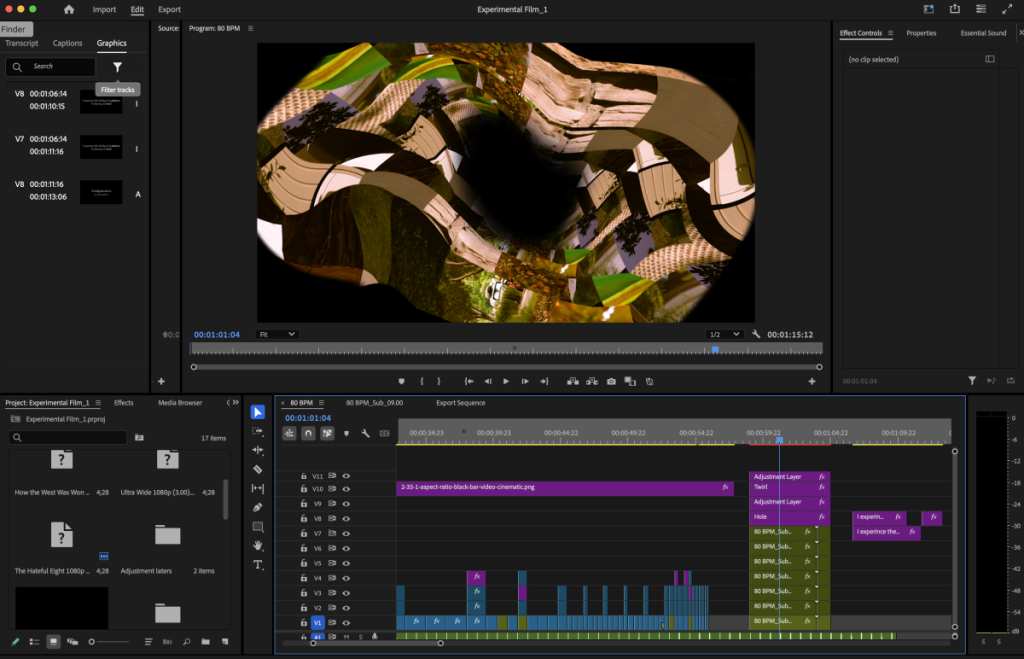Select the Hand tool
The image size is (1024, 659).
pyautogui.click(x=258, y=545)
